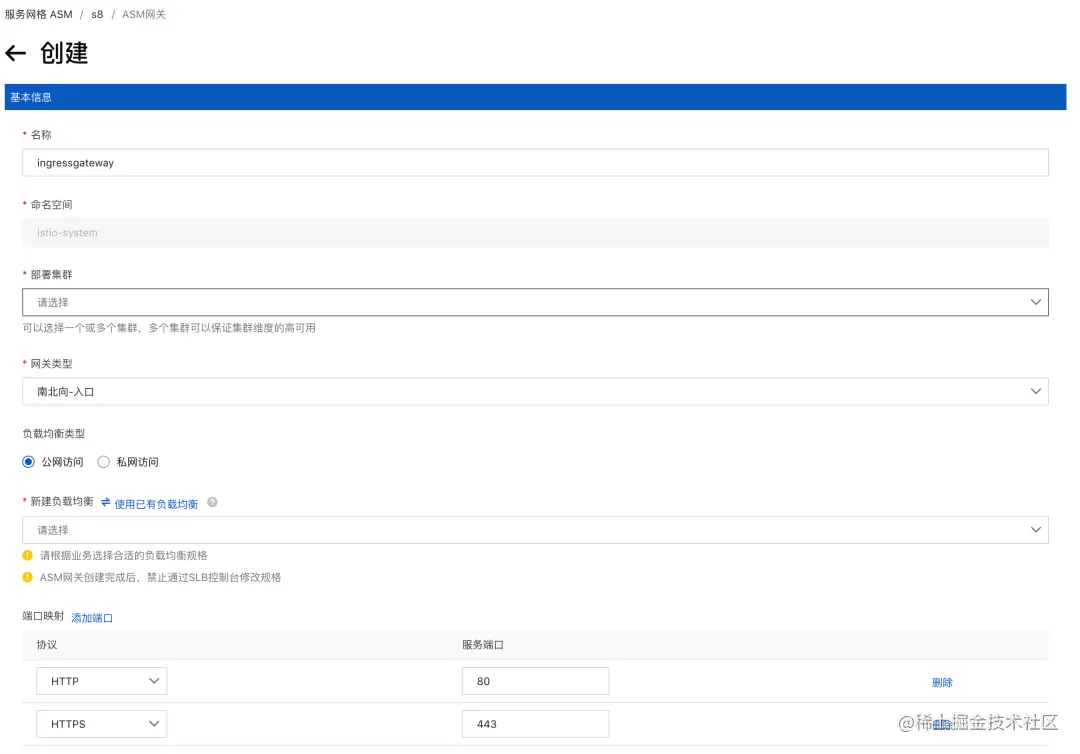Click ASM网关 breadcrumb item

(x=144, y=14)
